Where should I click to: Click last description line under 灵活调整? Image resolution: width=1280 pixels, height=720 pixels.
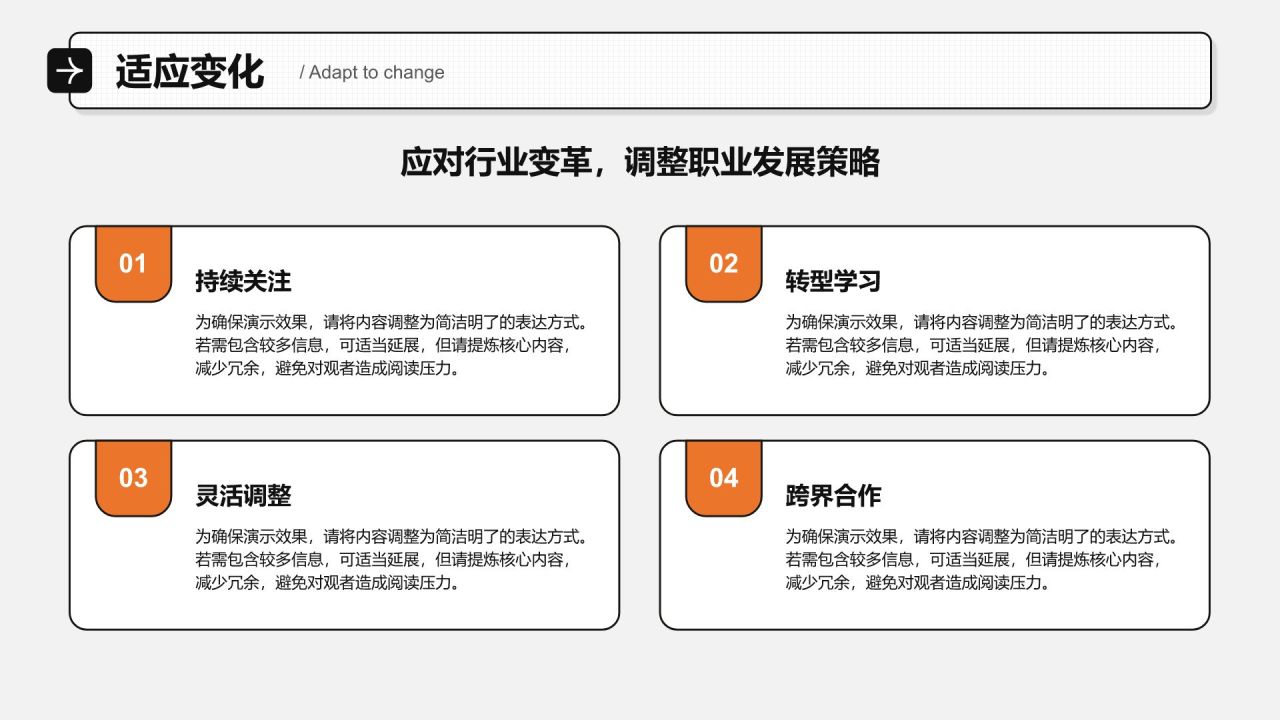[327, 583]
